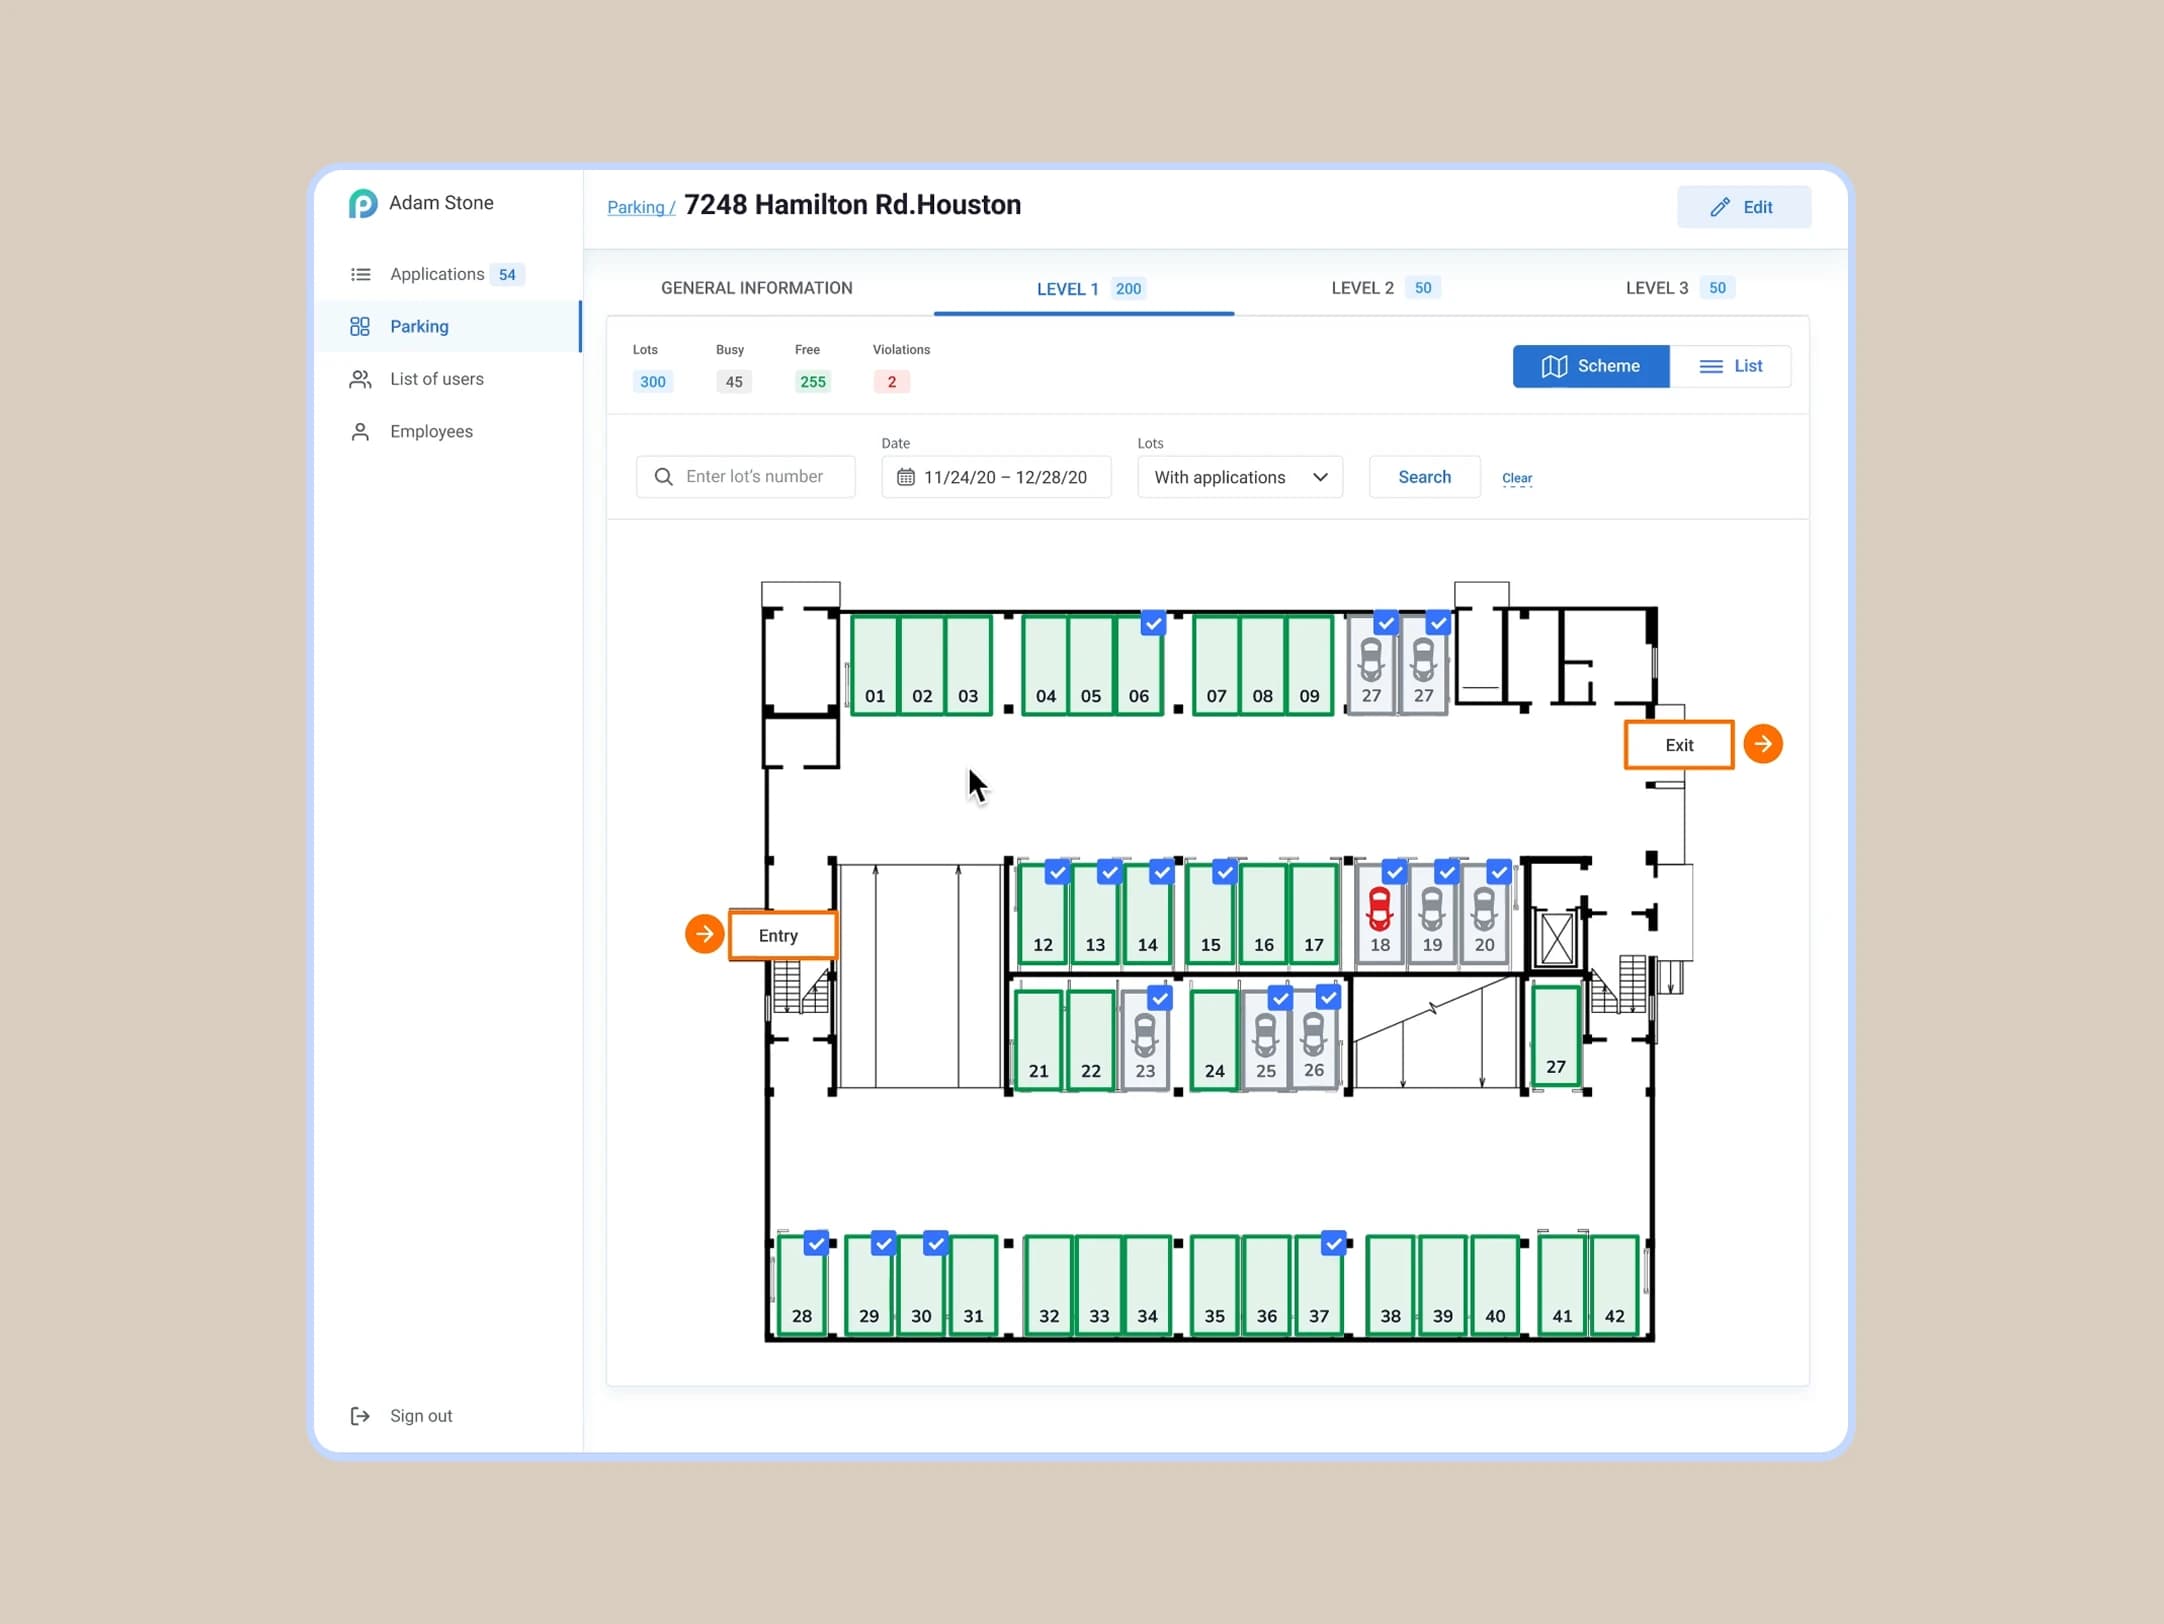The image size is (2164, 1624).
Task: Switch to the Level 2 tab
Action: point(1385,288)
